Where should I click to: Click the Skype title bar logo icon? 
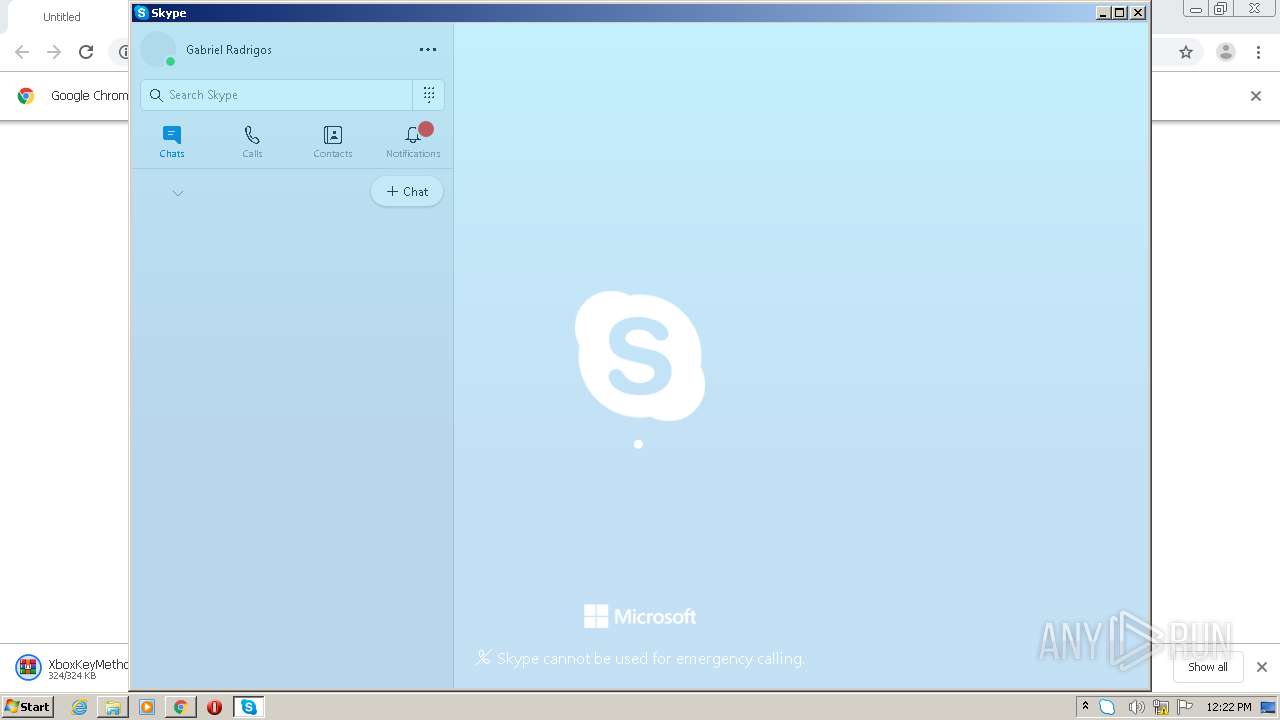(141, 13)
